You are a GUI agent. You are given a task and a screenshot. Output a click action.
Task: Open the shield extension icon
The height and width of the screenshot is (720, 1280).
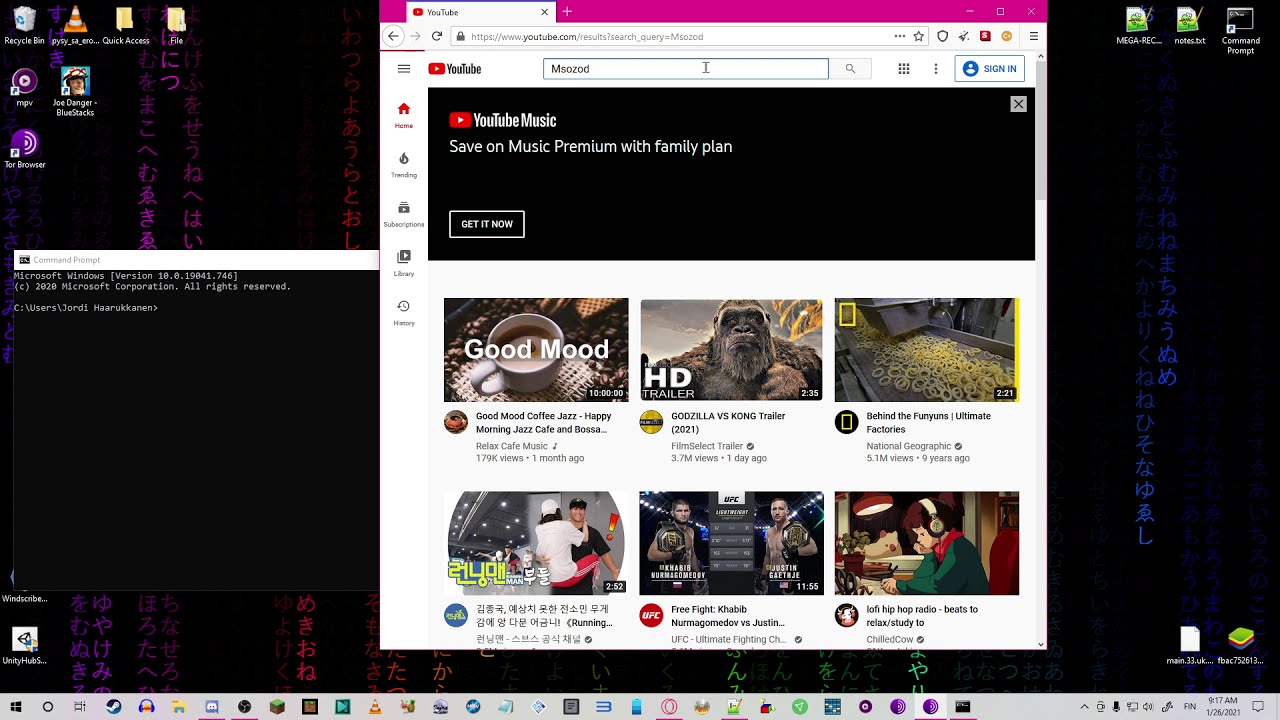(x=942, y=36)
